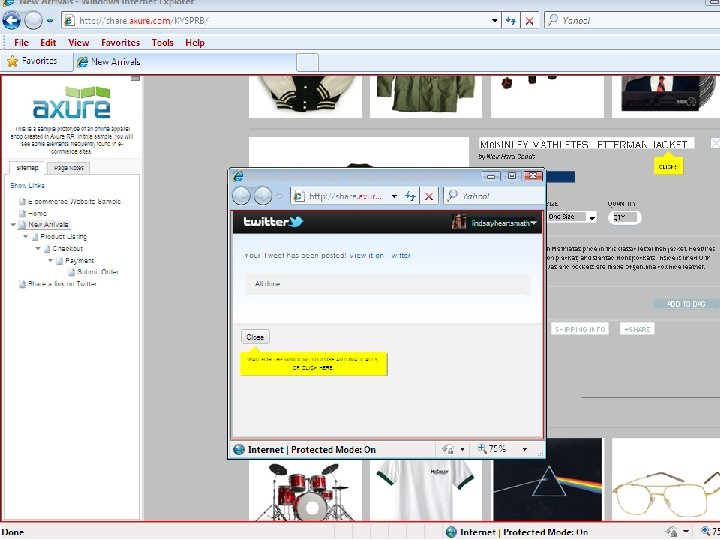Collapse the Payment tree node

51,260
